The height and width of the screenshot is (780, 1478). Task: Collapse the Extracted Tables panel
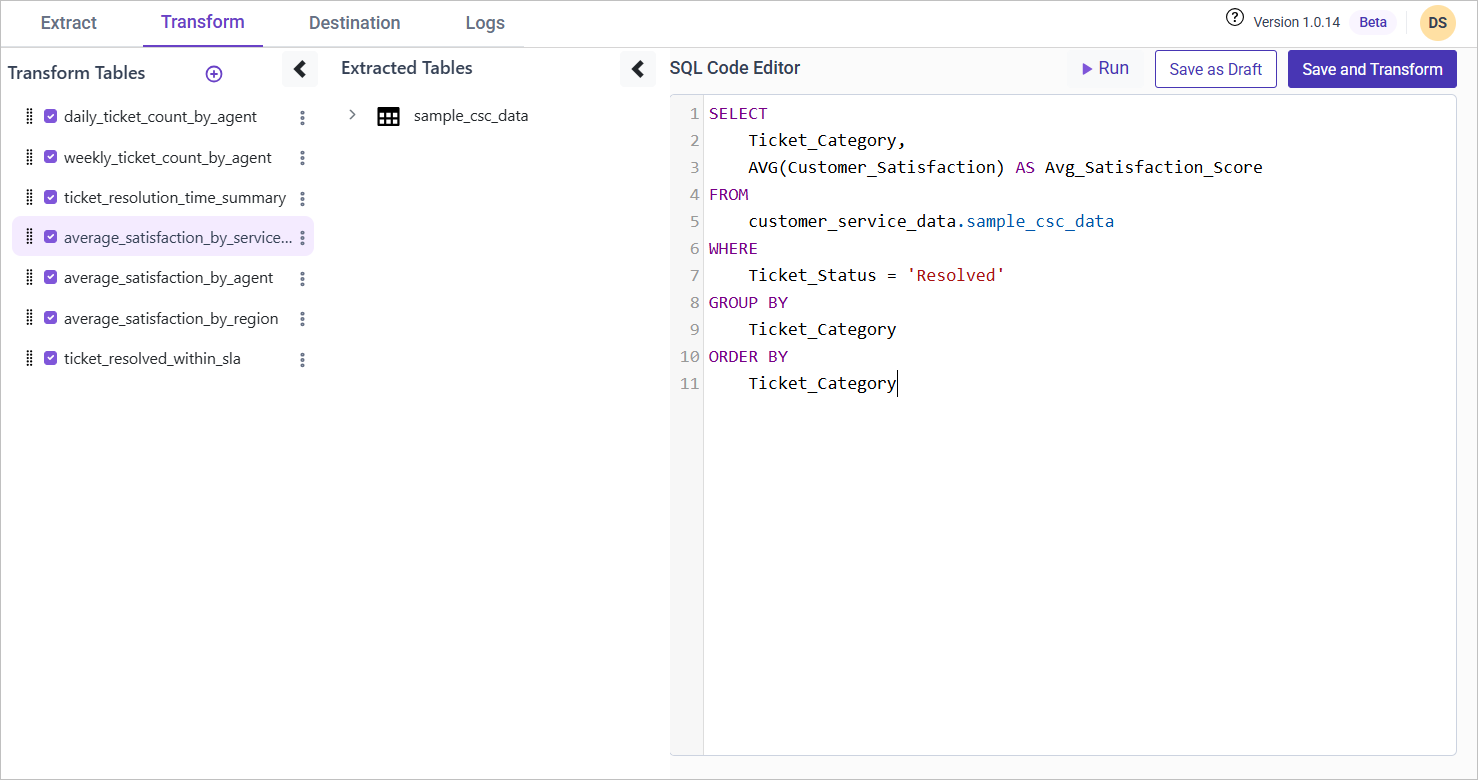click(x=638, y=69)
